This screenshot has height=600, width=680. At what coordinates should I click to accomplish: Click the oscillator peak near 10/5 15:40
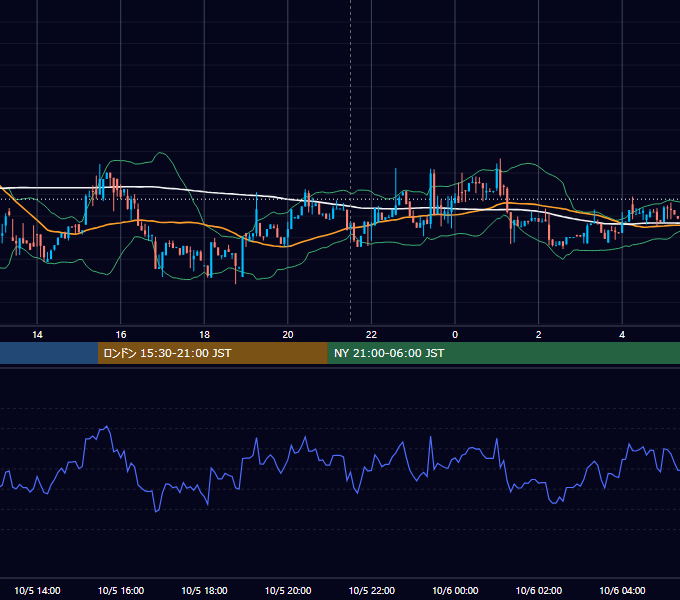pyautogui.click(x=107, y=427)
